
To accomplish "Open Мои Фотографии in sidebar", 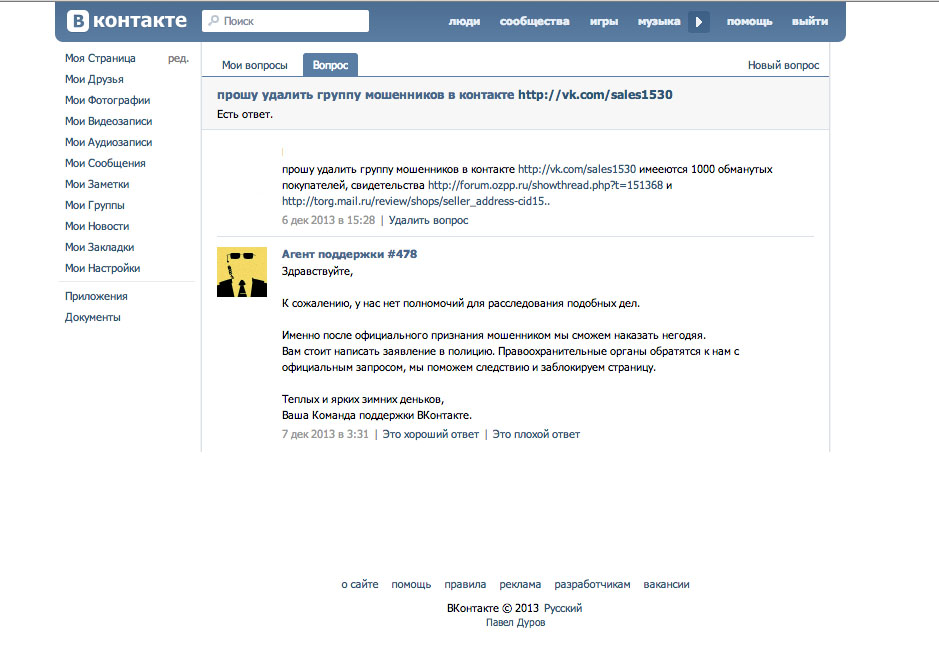I will click(x=107, y=100).
